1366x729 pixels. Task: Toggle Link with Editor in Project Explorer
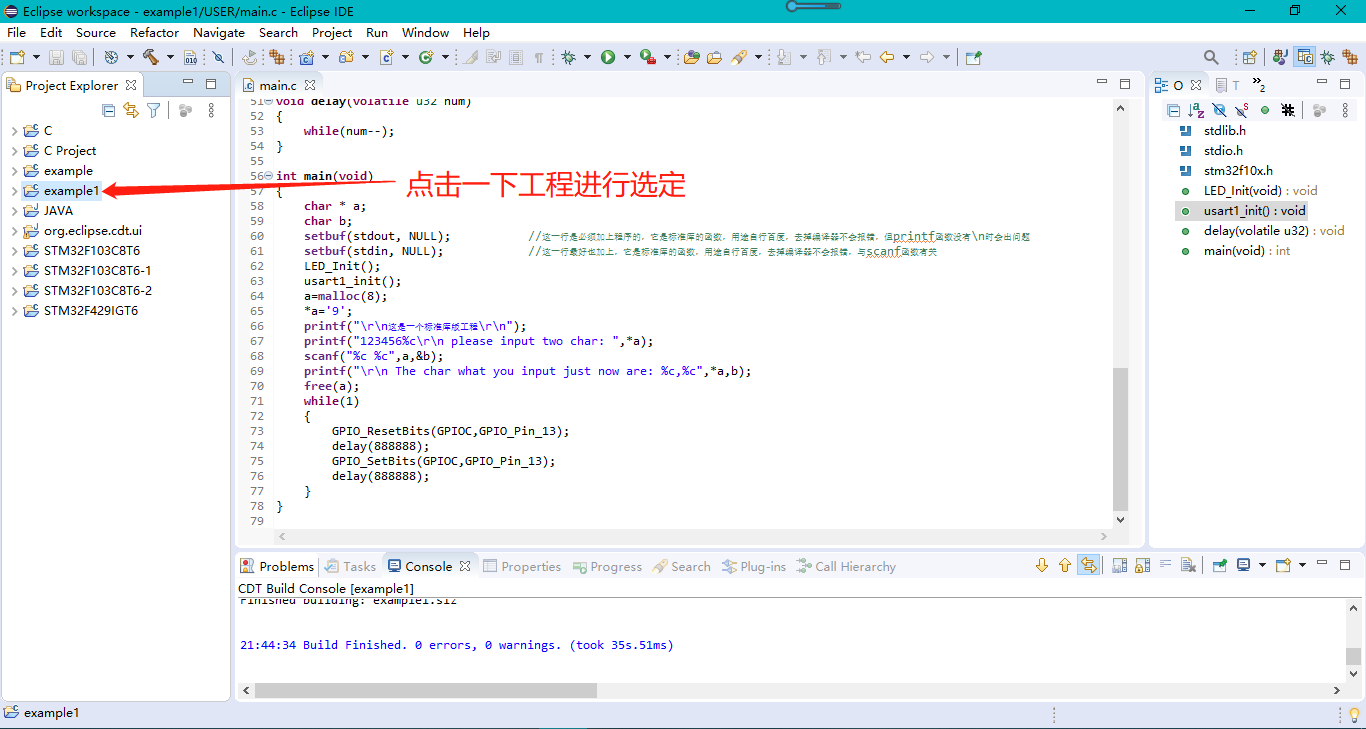coord(131,111)
